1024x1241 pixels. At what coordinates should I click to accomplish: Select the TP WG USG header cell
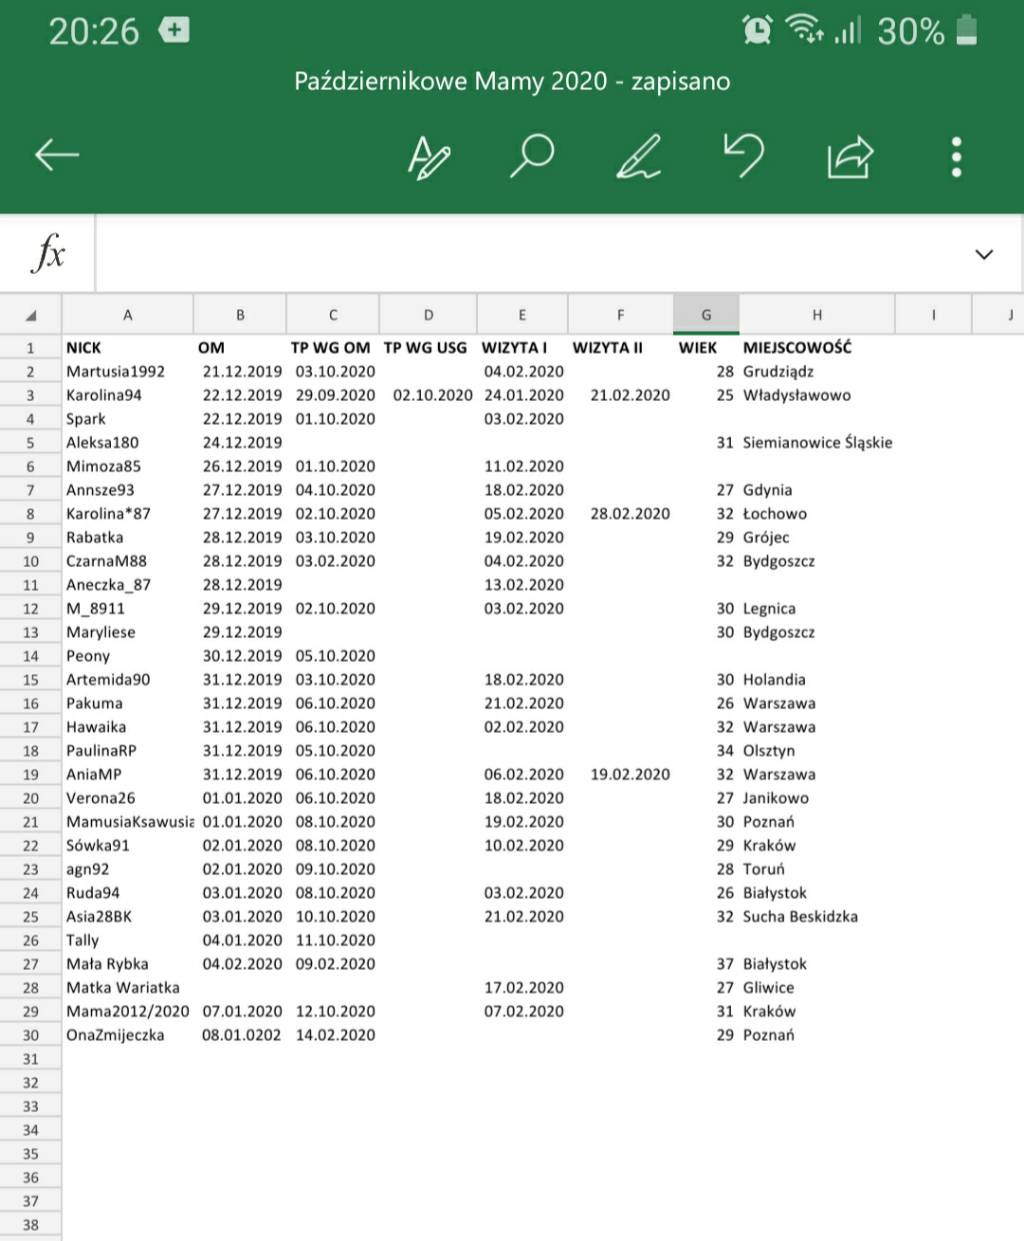(x=427, y=348)
